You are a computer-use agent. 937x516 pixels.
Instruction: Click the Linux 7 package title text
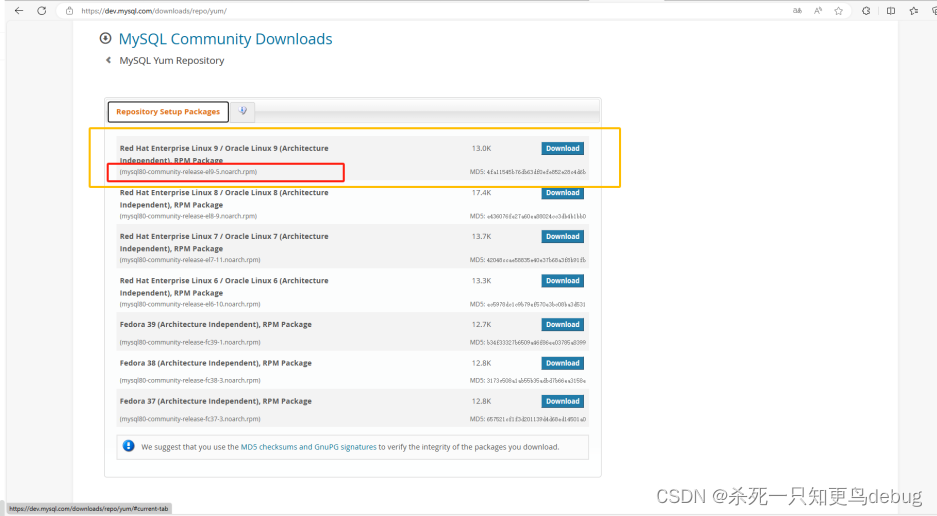(x=224, y=242)
